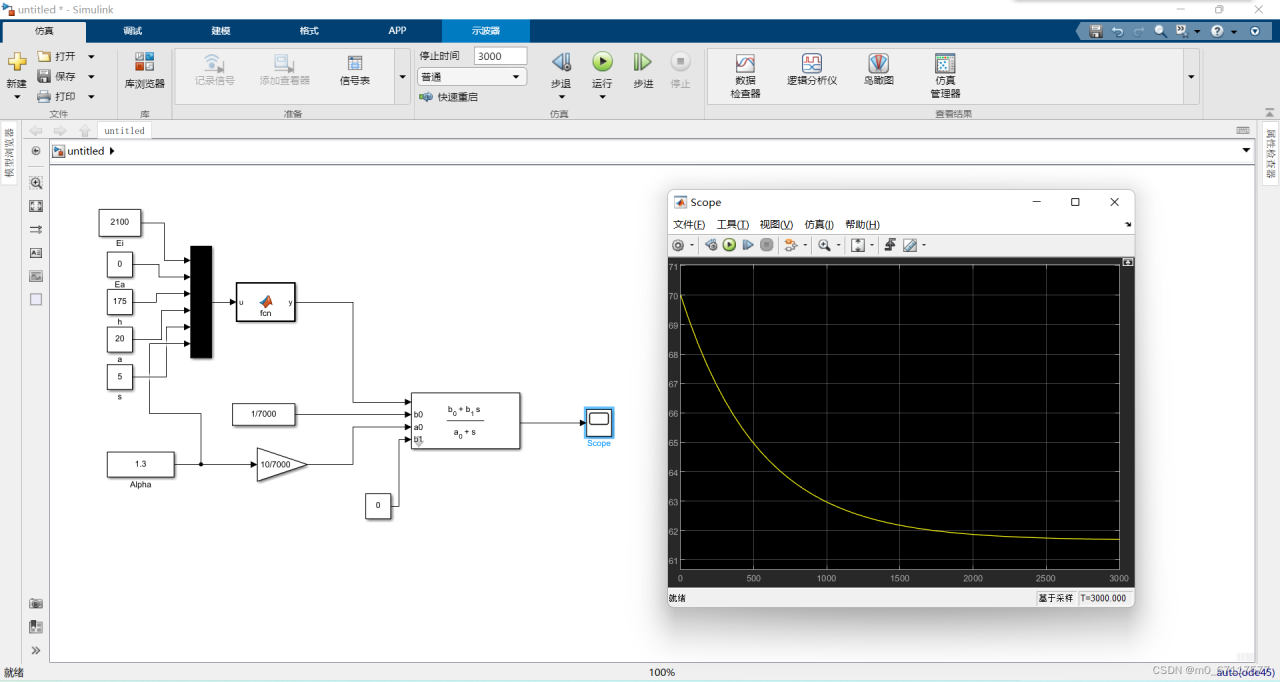
Task: Maximize axes using the Scope corner button
Action: pos(1128,262)
